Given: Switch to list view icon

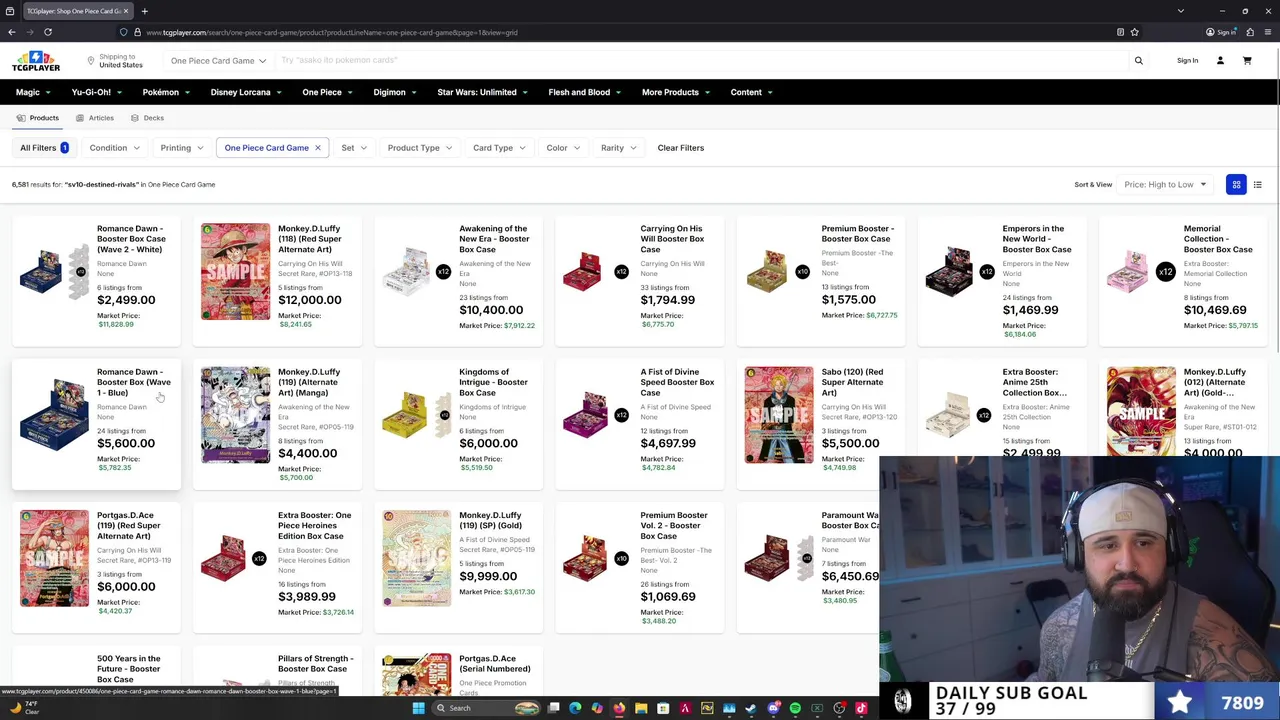Looking at the screenshot, I should 1258,184.
